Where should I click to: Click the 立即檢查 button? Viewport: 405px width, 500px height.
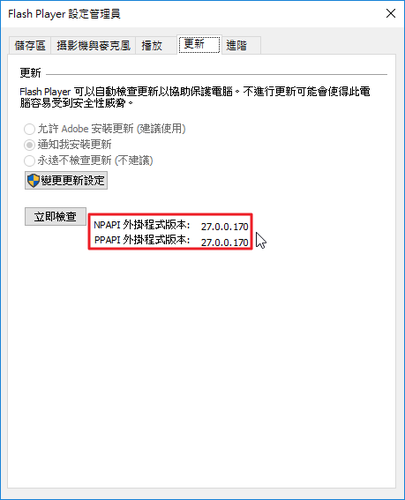pos(56,217)
